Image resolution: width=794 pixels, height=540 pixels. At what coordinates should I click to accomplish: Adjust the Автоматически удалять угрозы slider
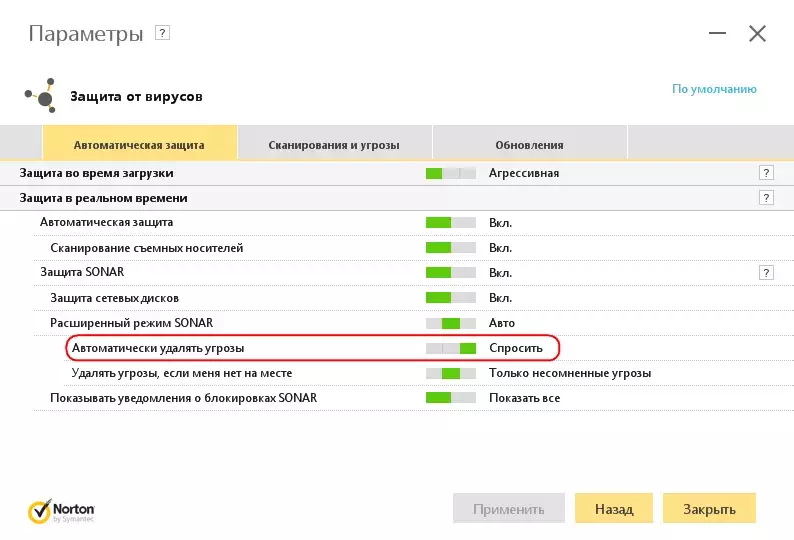pyautogui.click(x=451, y=348)
